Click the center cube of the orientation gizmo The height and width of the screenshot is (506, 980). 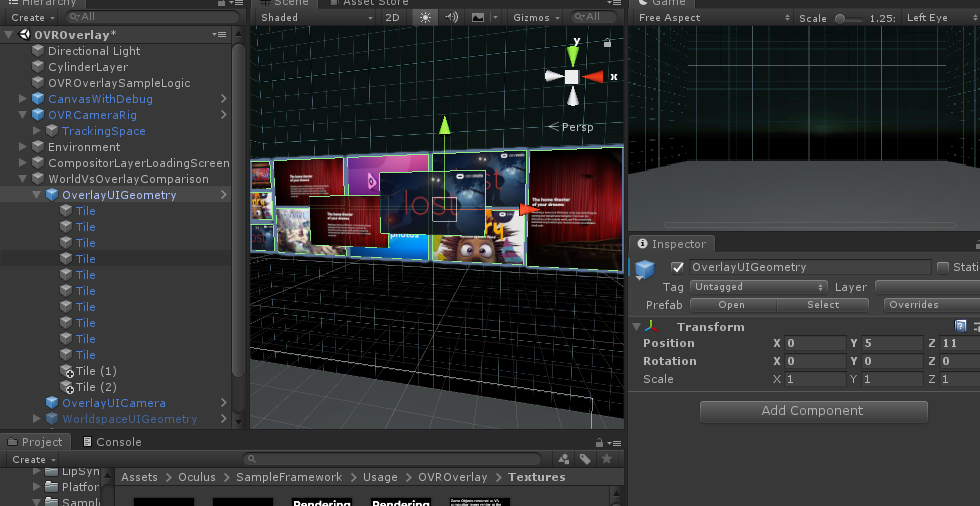572,77
